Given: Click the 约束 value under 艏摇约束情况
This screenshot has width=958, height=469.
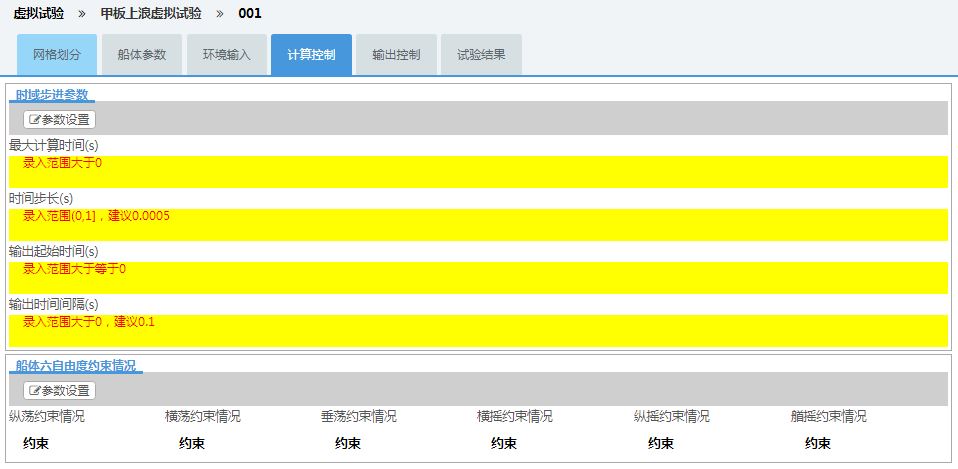Looking at the screenshot, I should point(817,443).
